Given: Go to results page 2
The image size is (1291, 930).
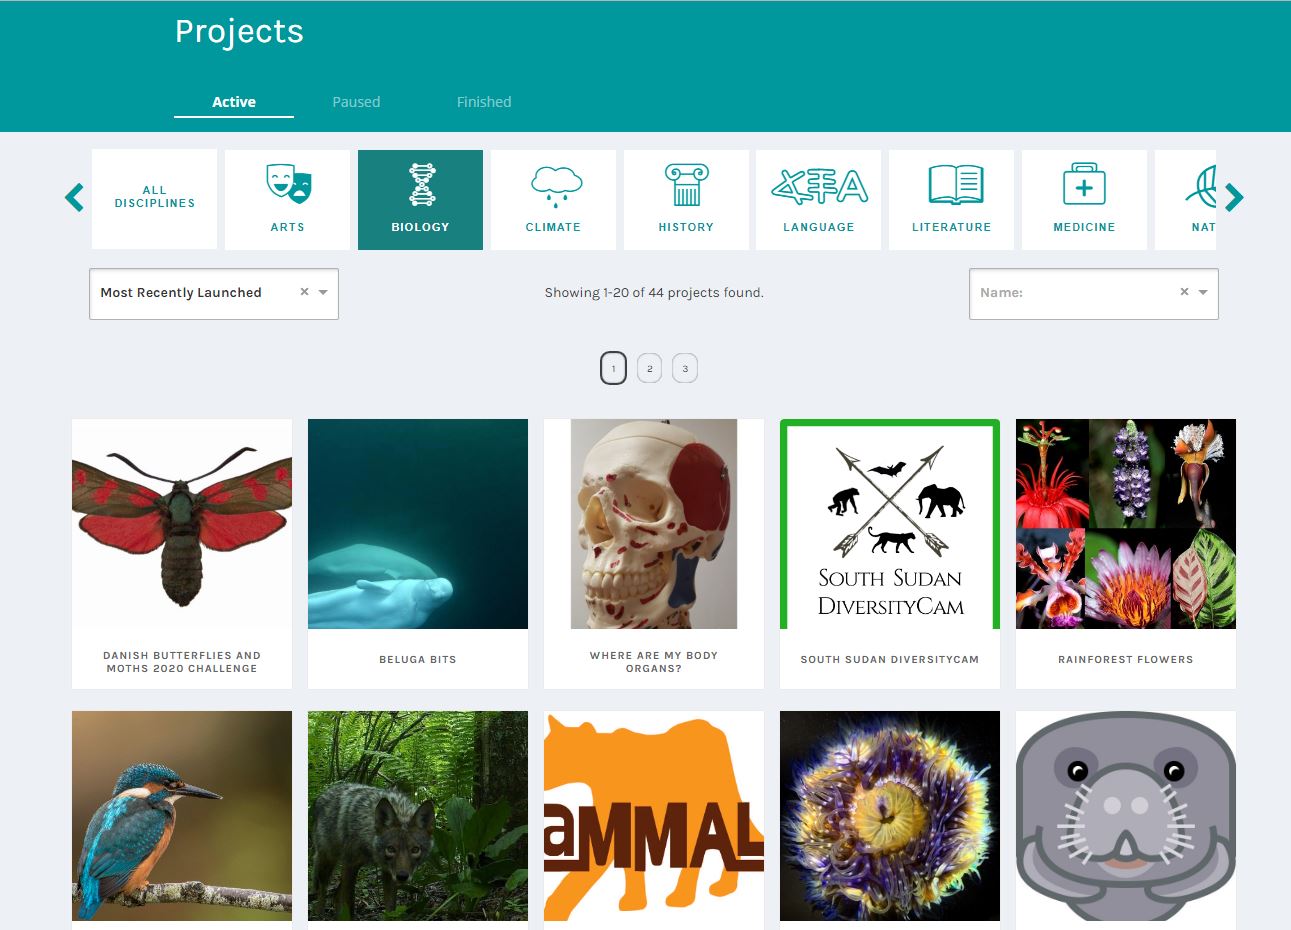Looking at the screenshot, I should 649,369.
